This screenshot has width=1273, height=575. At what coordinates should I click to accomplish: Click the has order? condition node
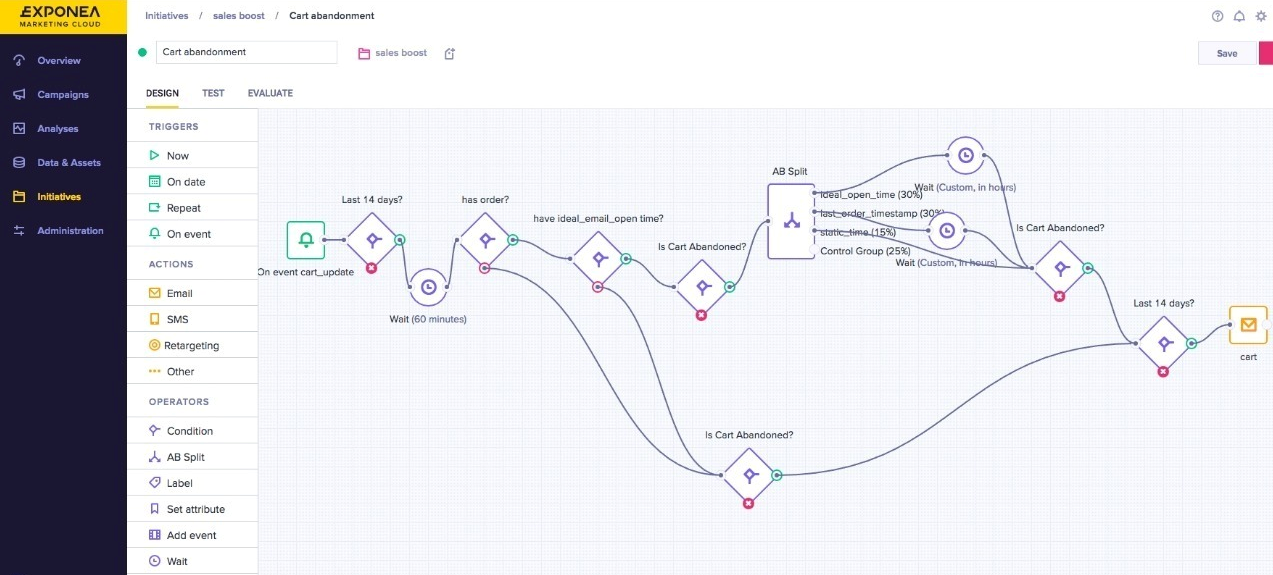pyautogui.click(x=485, y=240)
